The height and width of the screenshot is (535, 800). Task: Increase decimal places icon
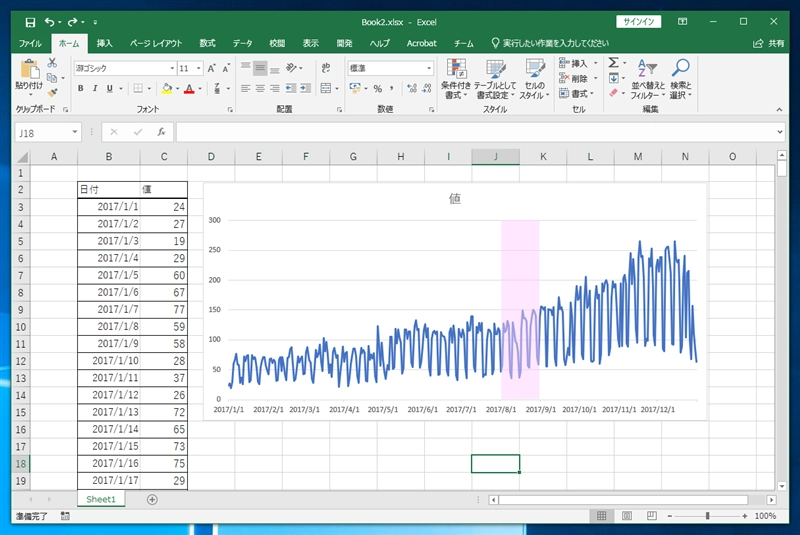(x=412, y=88)
